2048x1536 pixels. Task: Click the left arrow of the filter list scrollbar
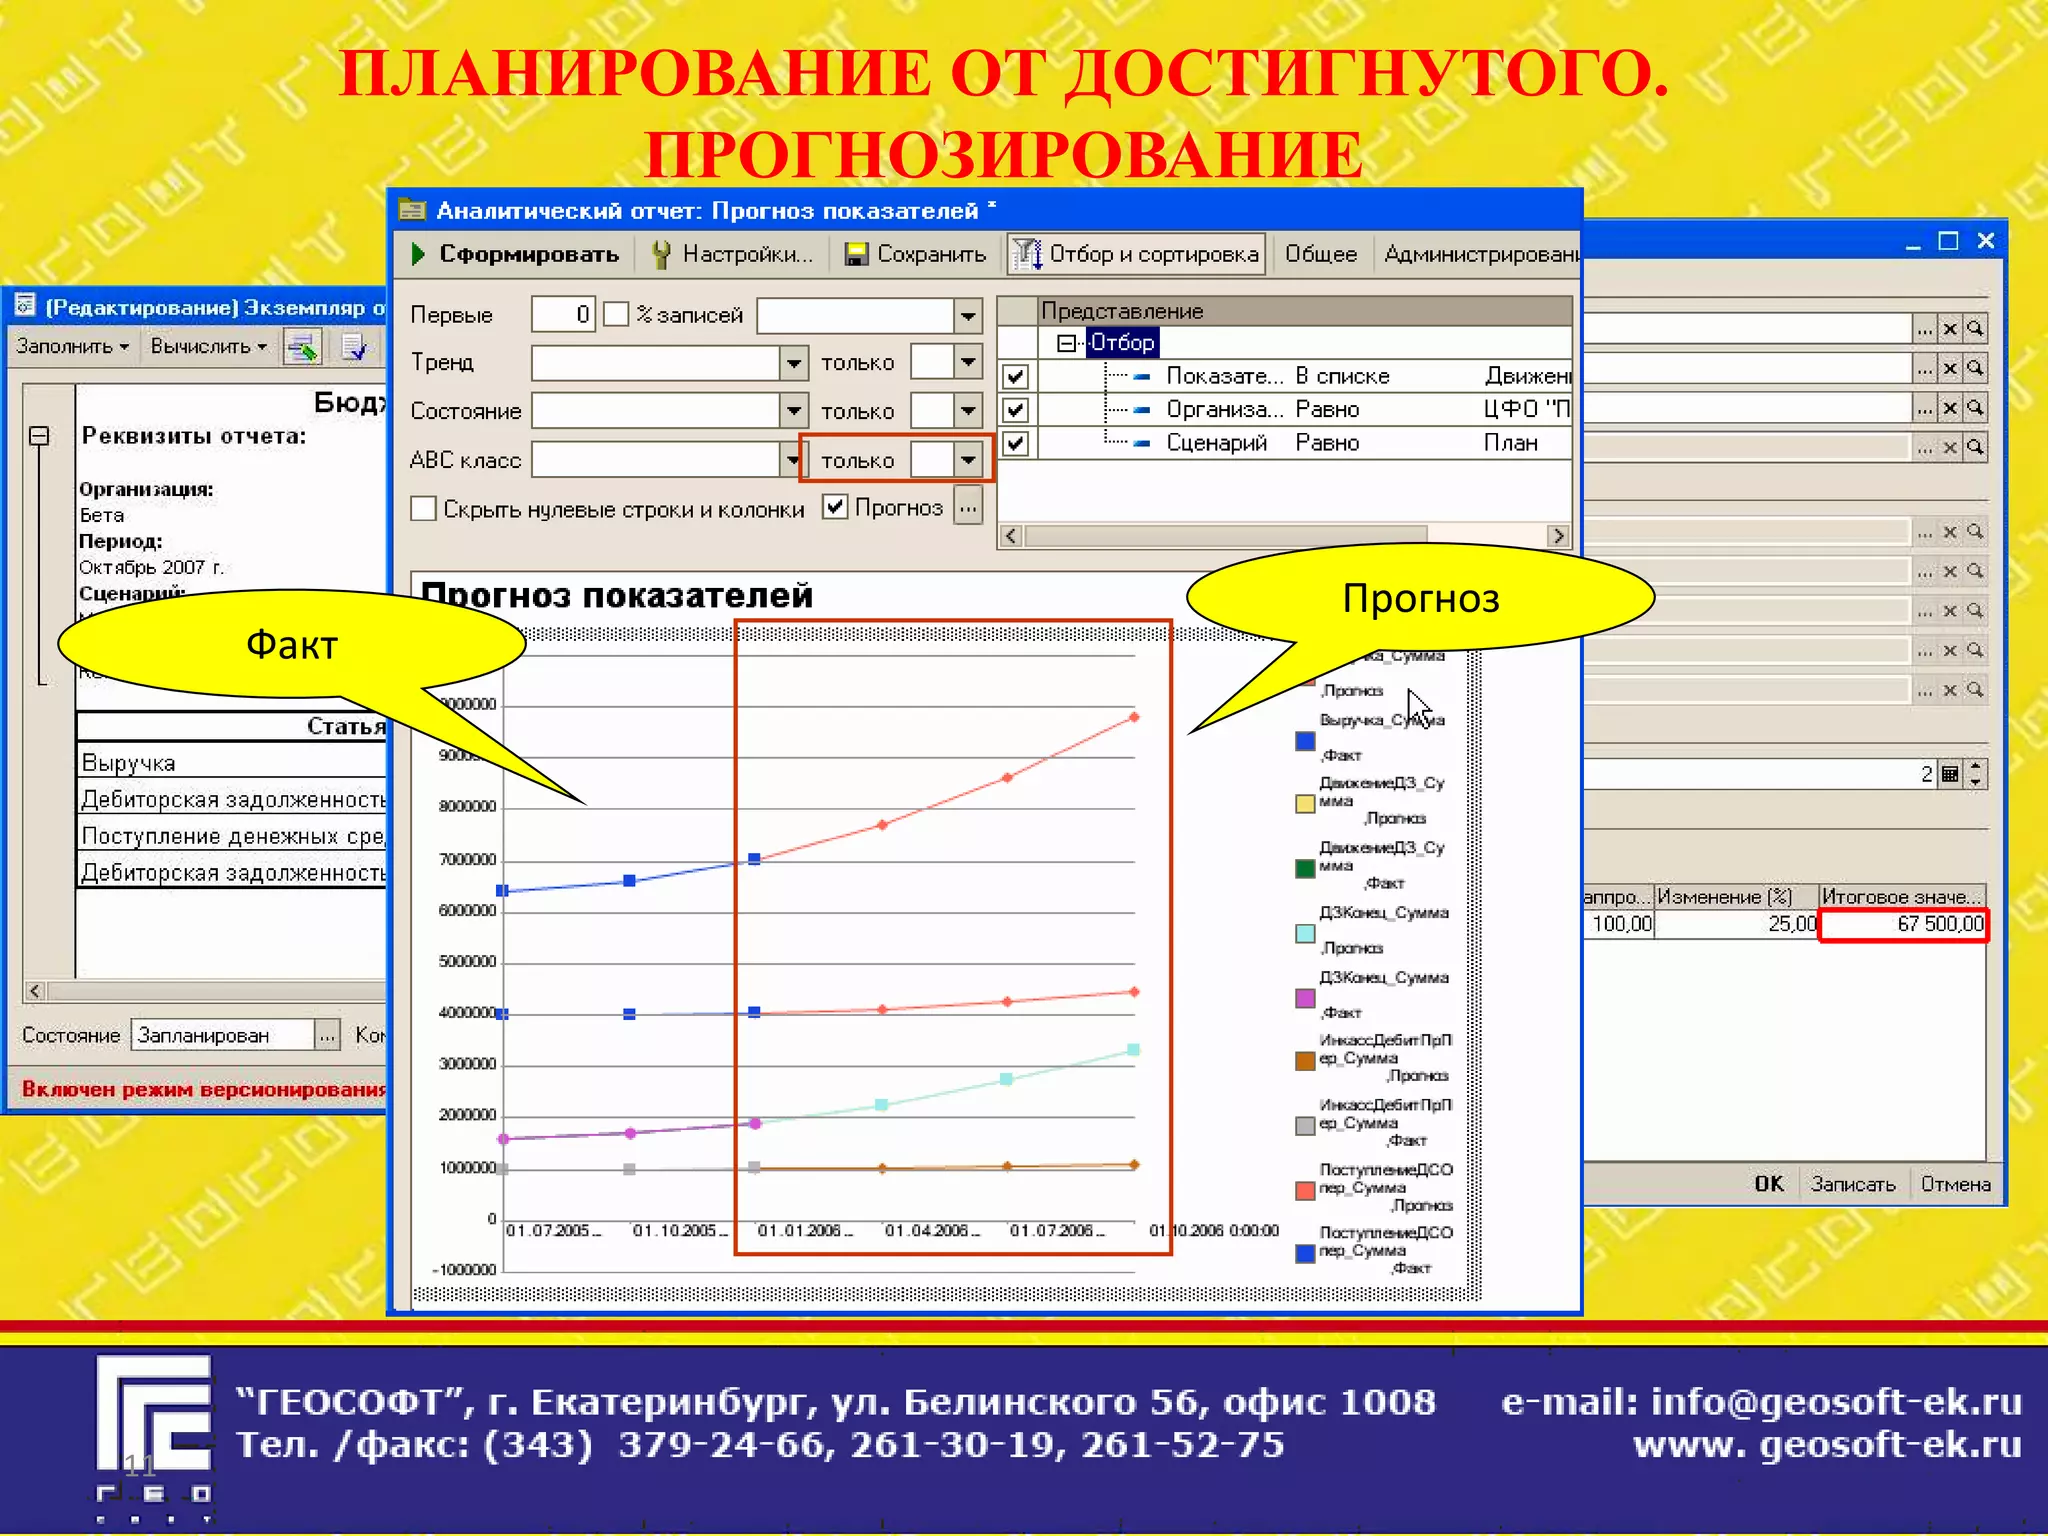[1011, 536]
